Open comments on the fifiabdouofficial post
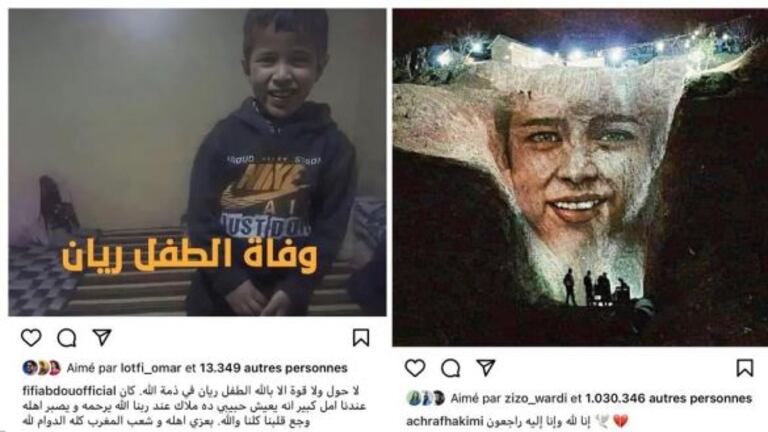The height and width of the screenshot is (432, 768). [67, 337]
